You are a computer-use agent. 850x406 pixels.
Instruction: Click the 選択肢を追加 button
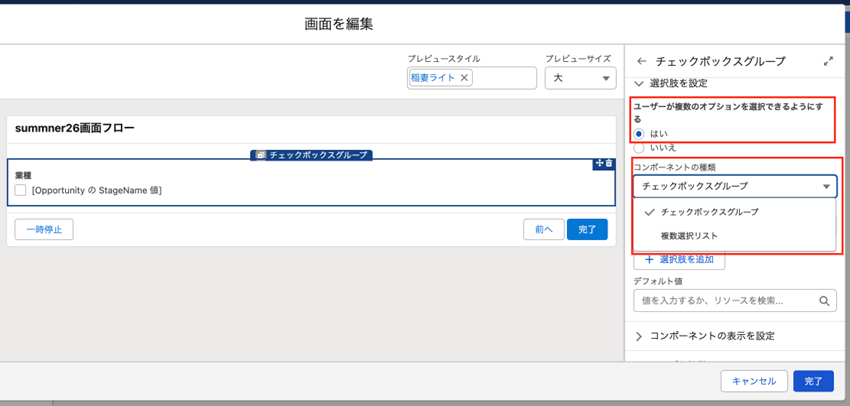point(679,259)
